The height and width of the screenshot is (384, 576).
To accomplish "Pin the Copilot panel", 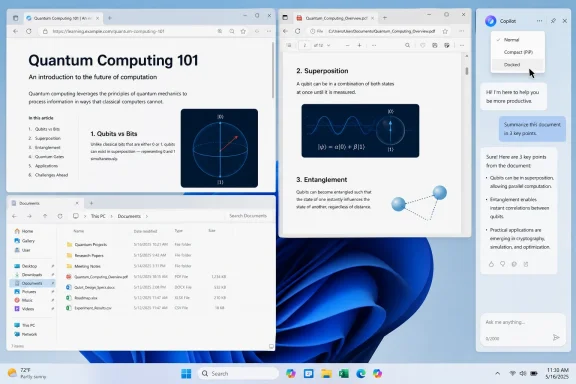I will [553, 21].
